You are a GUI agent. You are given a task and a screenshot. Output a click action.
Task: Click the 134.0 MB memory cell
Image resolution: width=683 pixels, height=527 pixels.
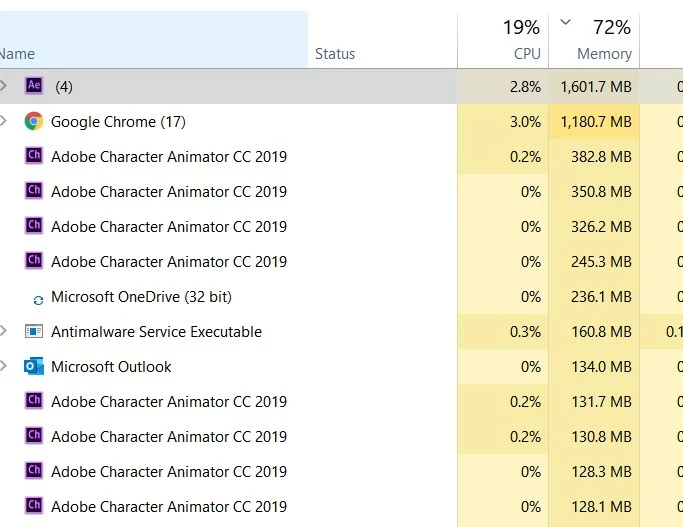click(594, 367)
